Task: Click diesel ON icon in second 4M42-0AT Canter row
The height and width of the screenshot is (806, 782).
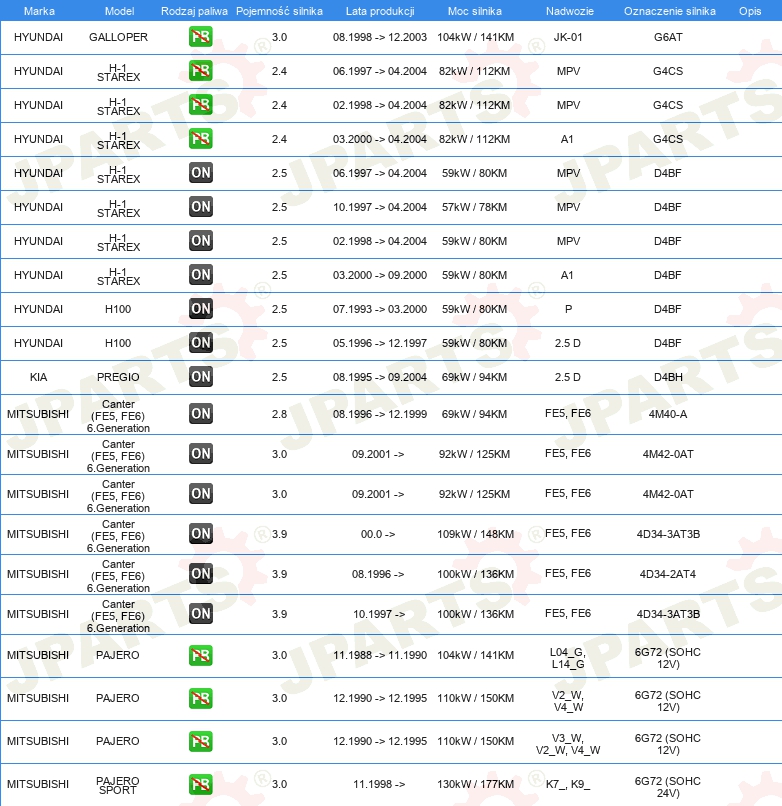Action: pos(201,493)
